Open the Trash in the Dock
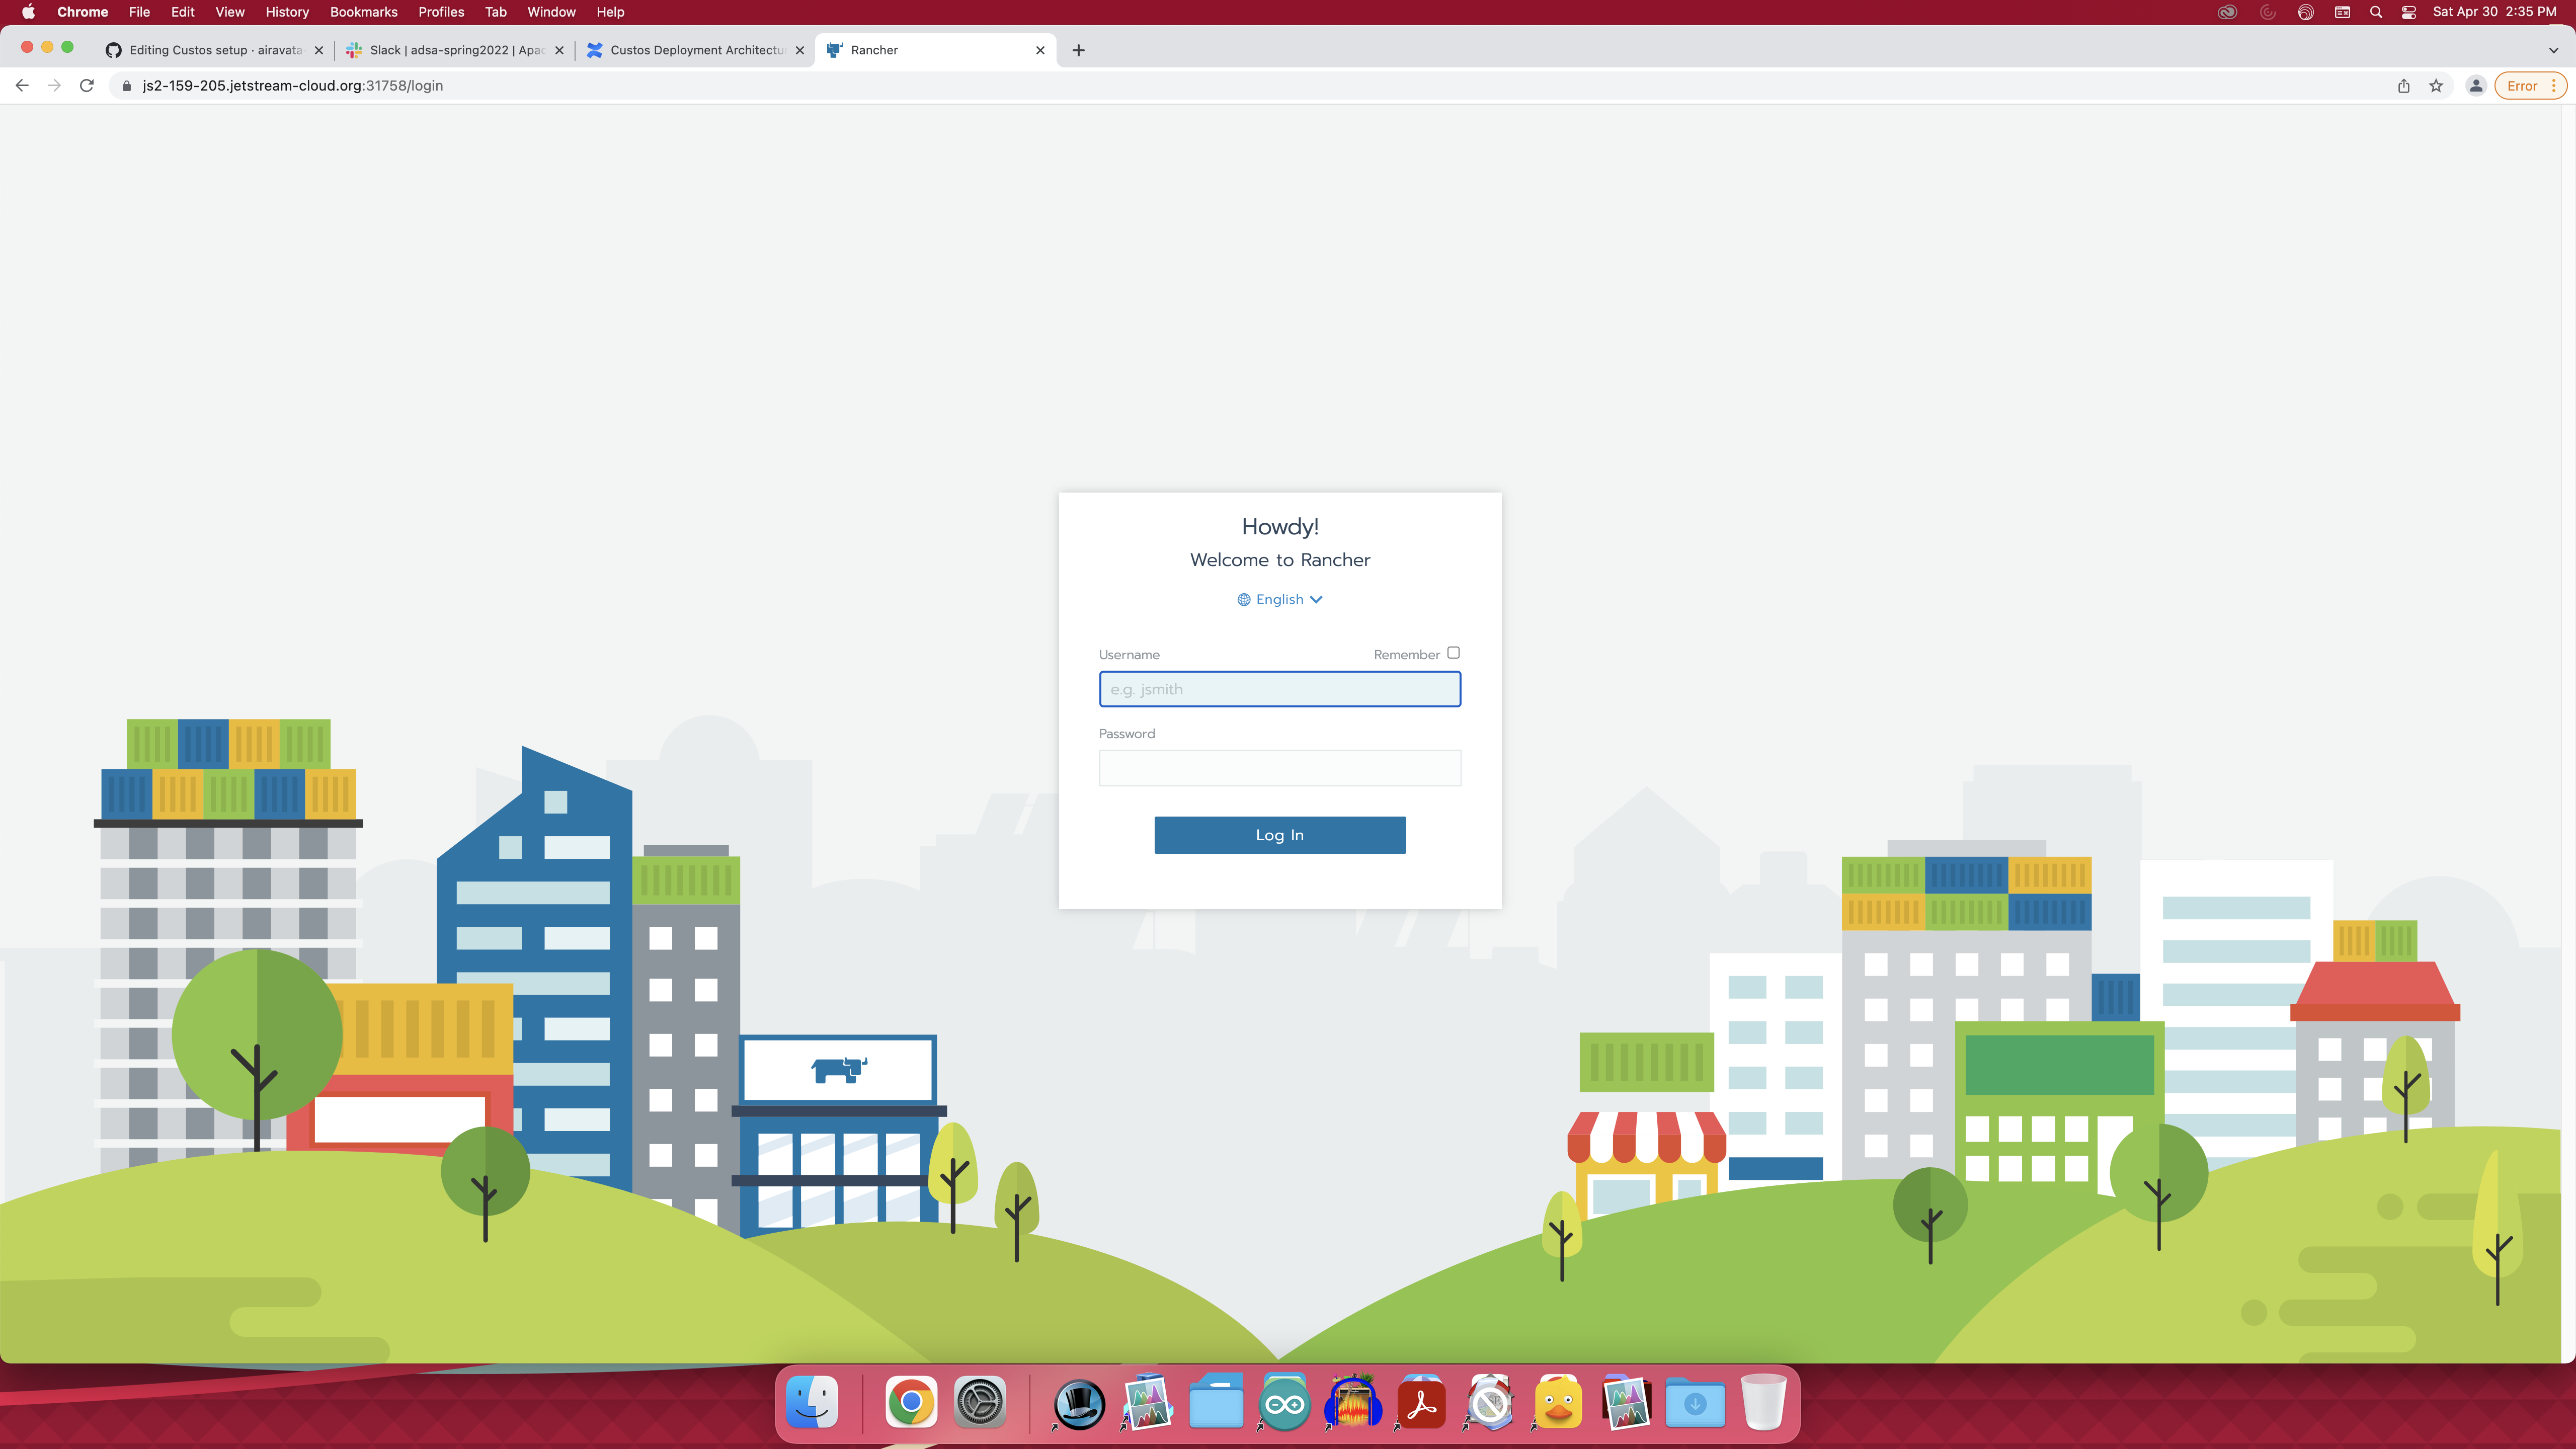2576x1449 pixels. [x=1763, y=1403]
